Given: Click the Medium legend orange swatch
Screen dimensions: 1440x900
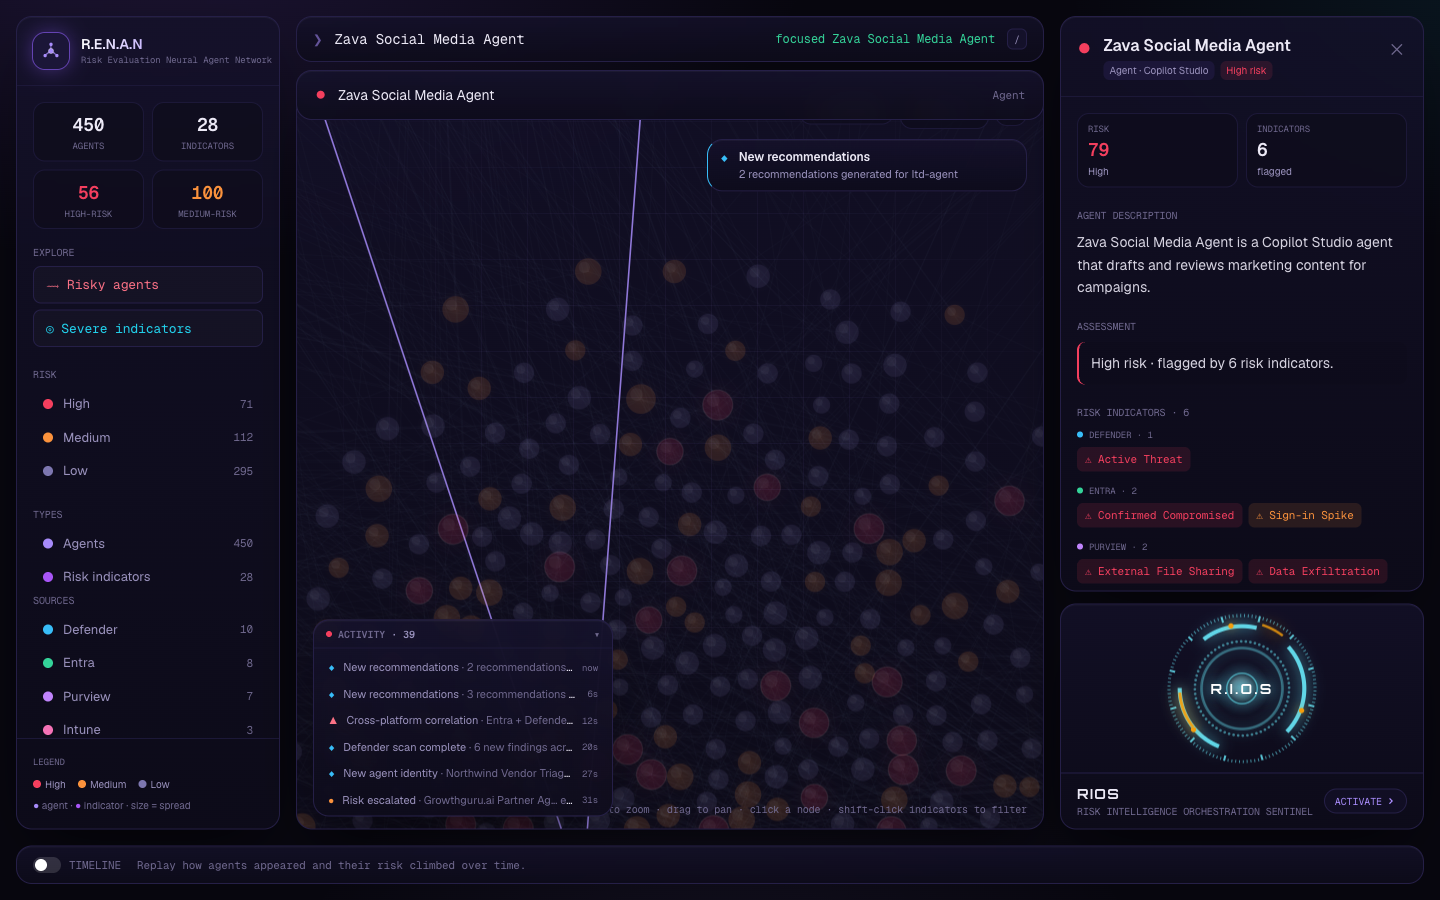Looking at the screenshot, I should (82, 785).
